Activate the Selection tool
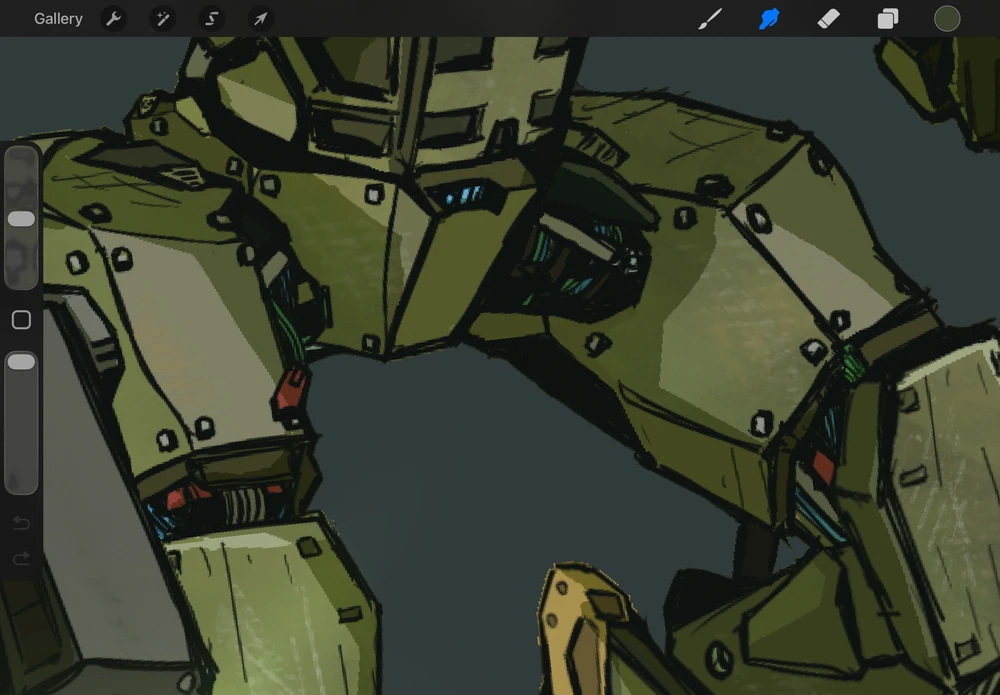This screenshot has height=695, width=1000. 211,19
